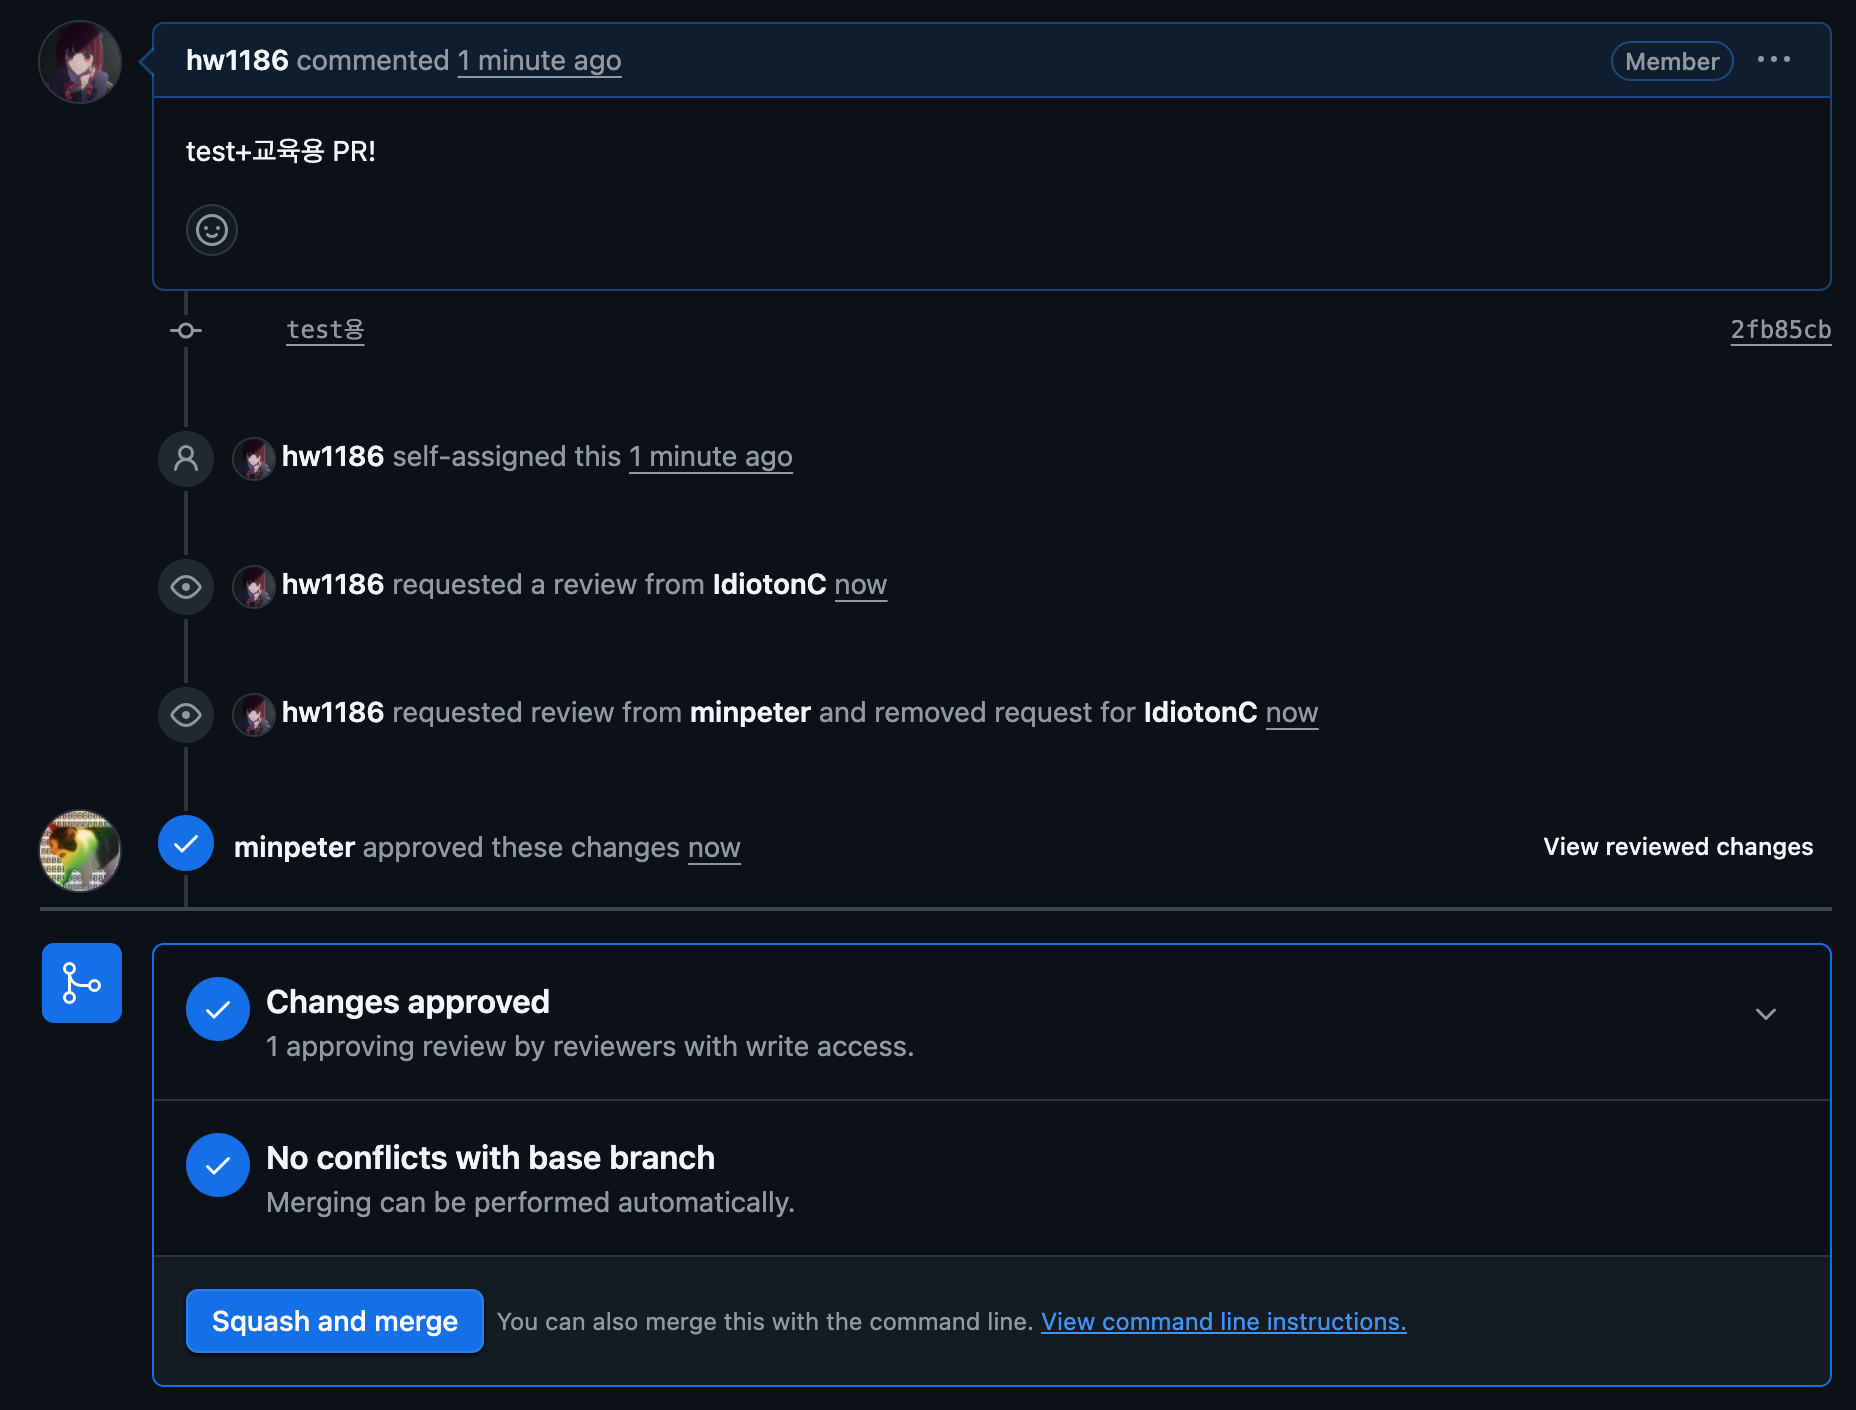The image size is (1856, 1410).
Task: Click the eye icon beside minpeter review request
Action: (x=186, y=715)
